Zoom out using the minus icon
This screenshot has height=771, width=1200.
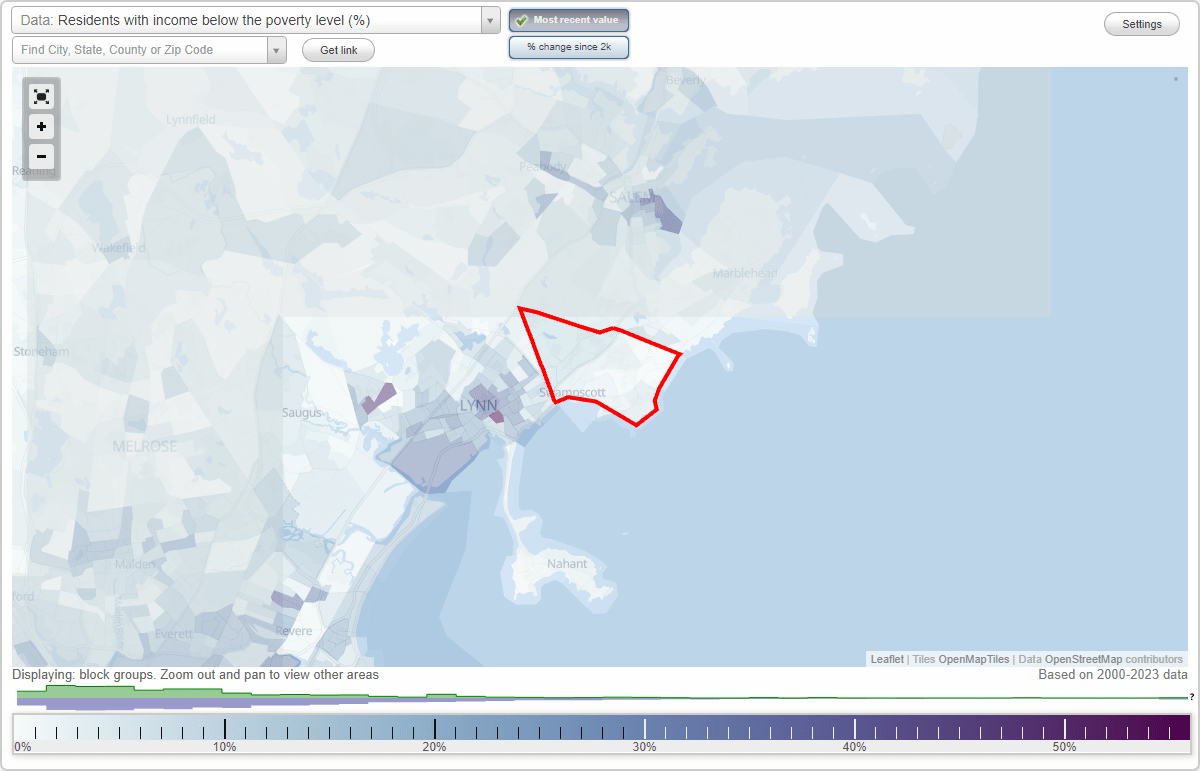41,157
